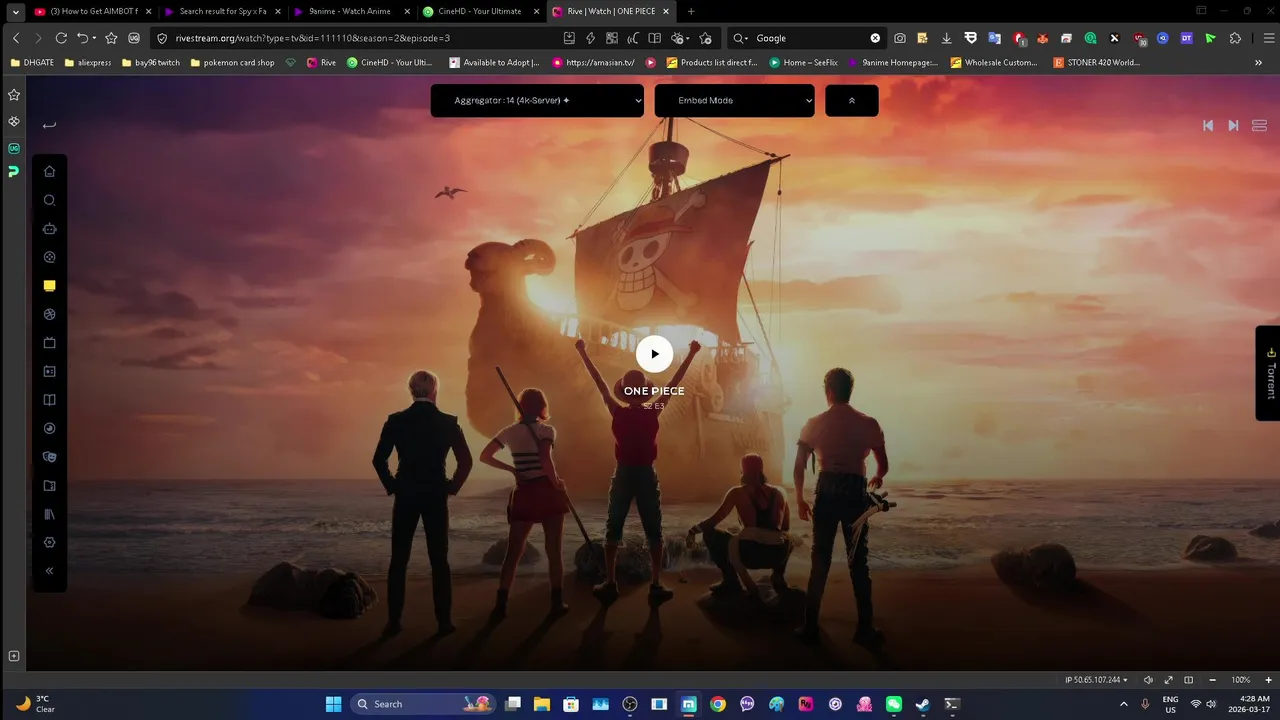Open Rive settings gear icon
The width and height of the screenshot is (1280, 720).
49,543
